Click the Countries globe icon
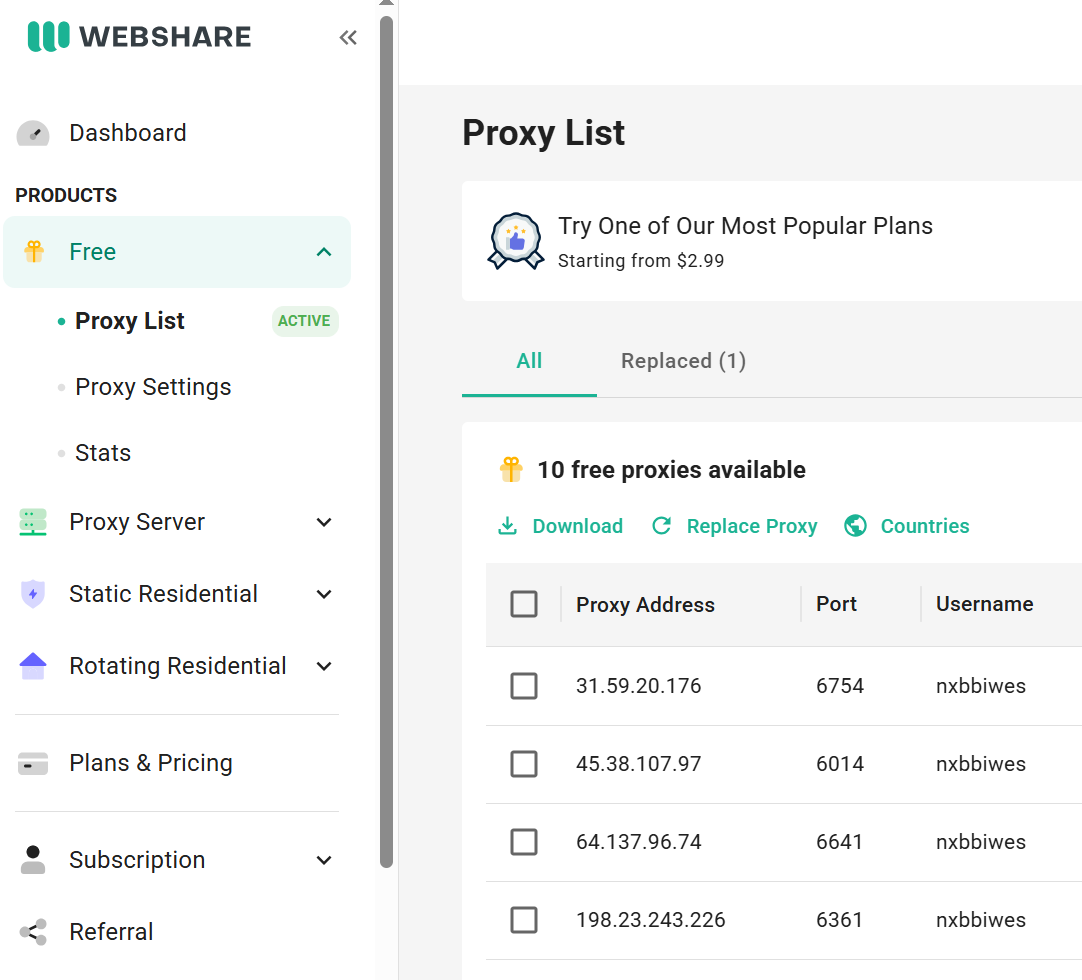Viewport: 1082px width, 980px height. pyautogui.click(x=856, y=526)
